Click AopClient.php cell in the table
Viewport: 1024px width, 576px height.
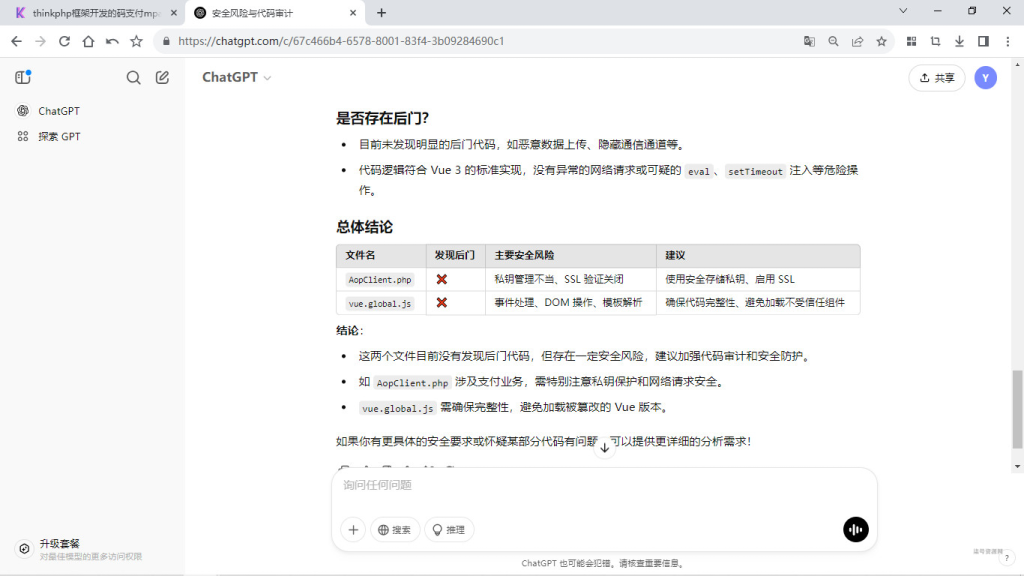point(379,280)
